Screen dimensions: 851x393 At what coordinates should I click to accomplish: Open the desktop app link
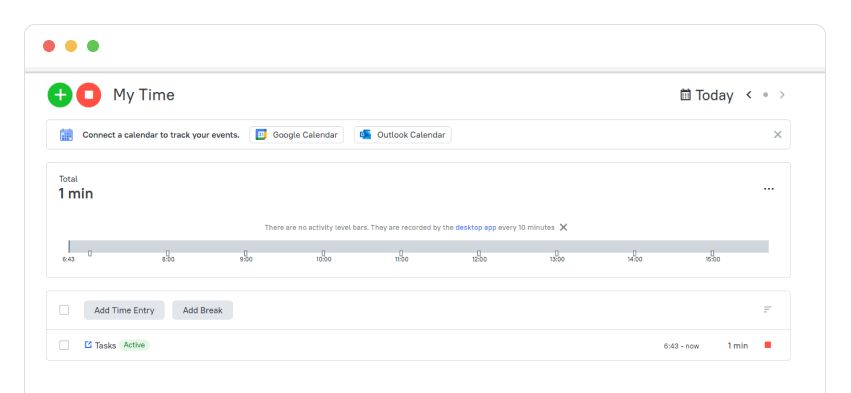coord(475,227)
